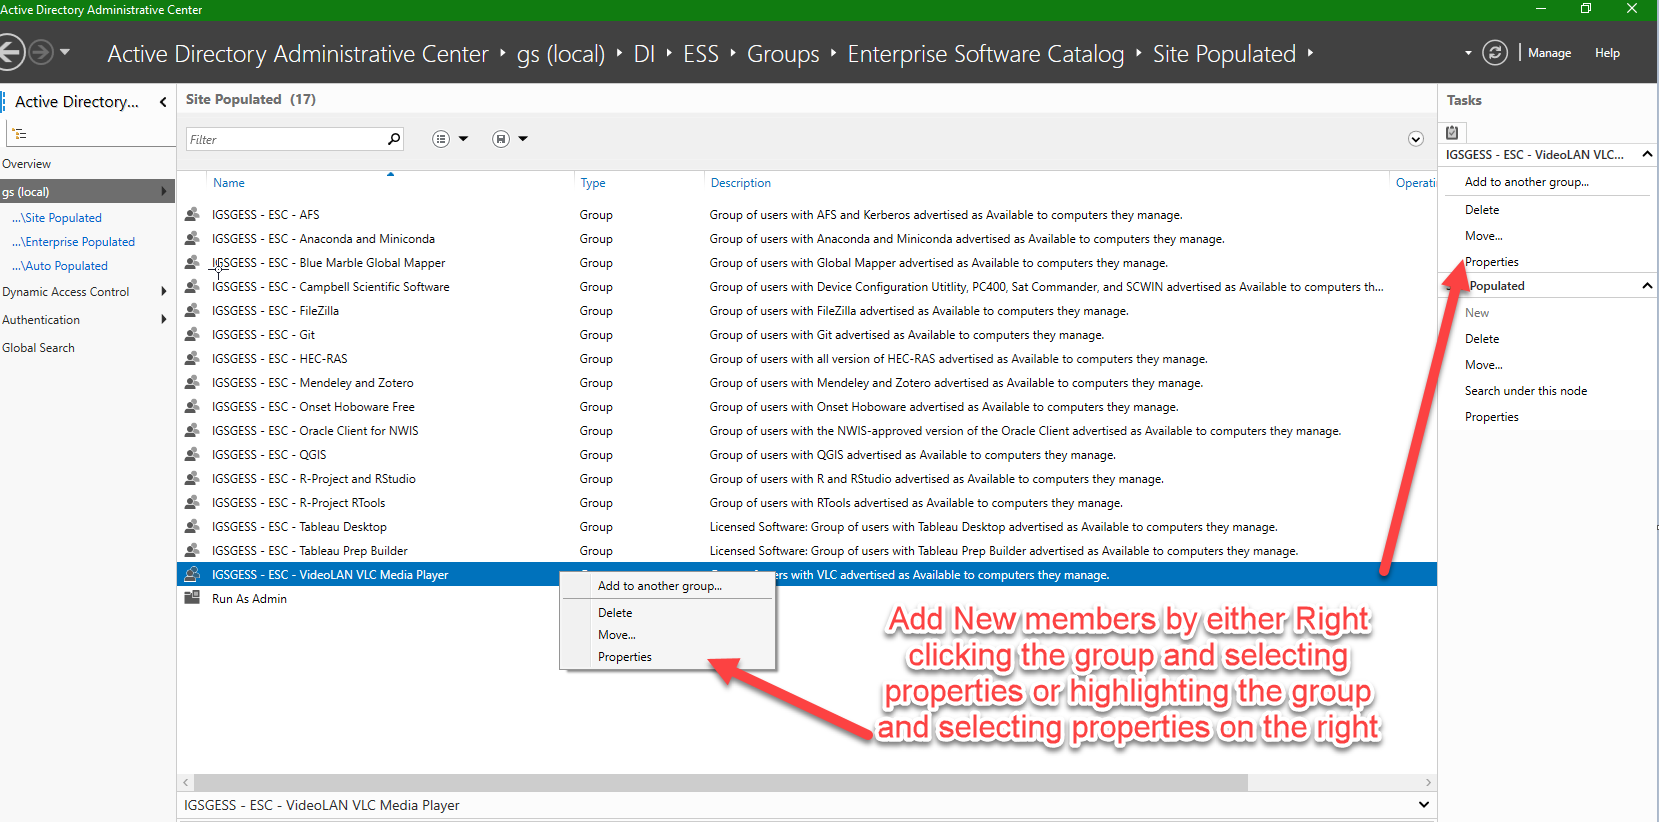Expand the view options dropdown arrow

pyautogui.click(x=463, y=139)
